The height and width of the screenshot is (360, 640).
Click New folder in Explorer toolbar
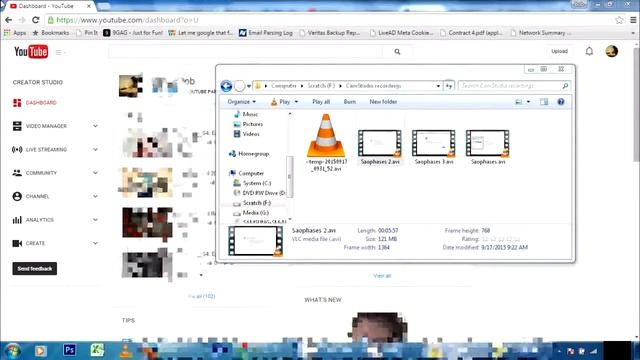[x=383, y=102]
